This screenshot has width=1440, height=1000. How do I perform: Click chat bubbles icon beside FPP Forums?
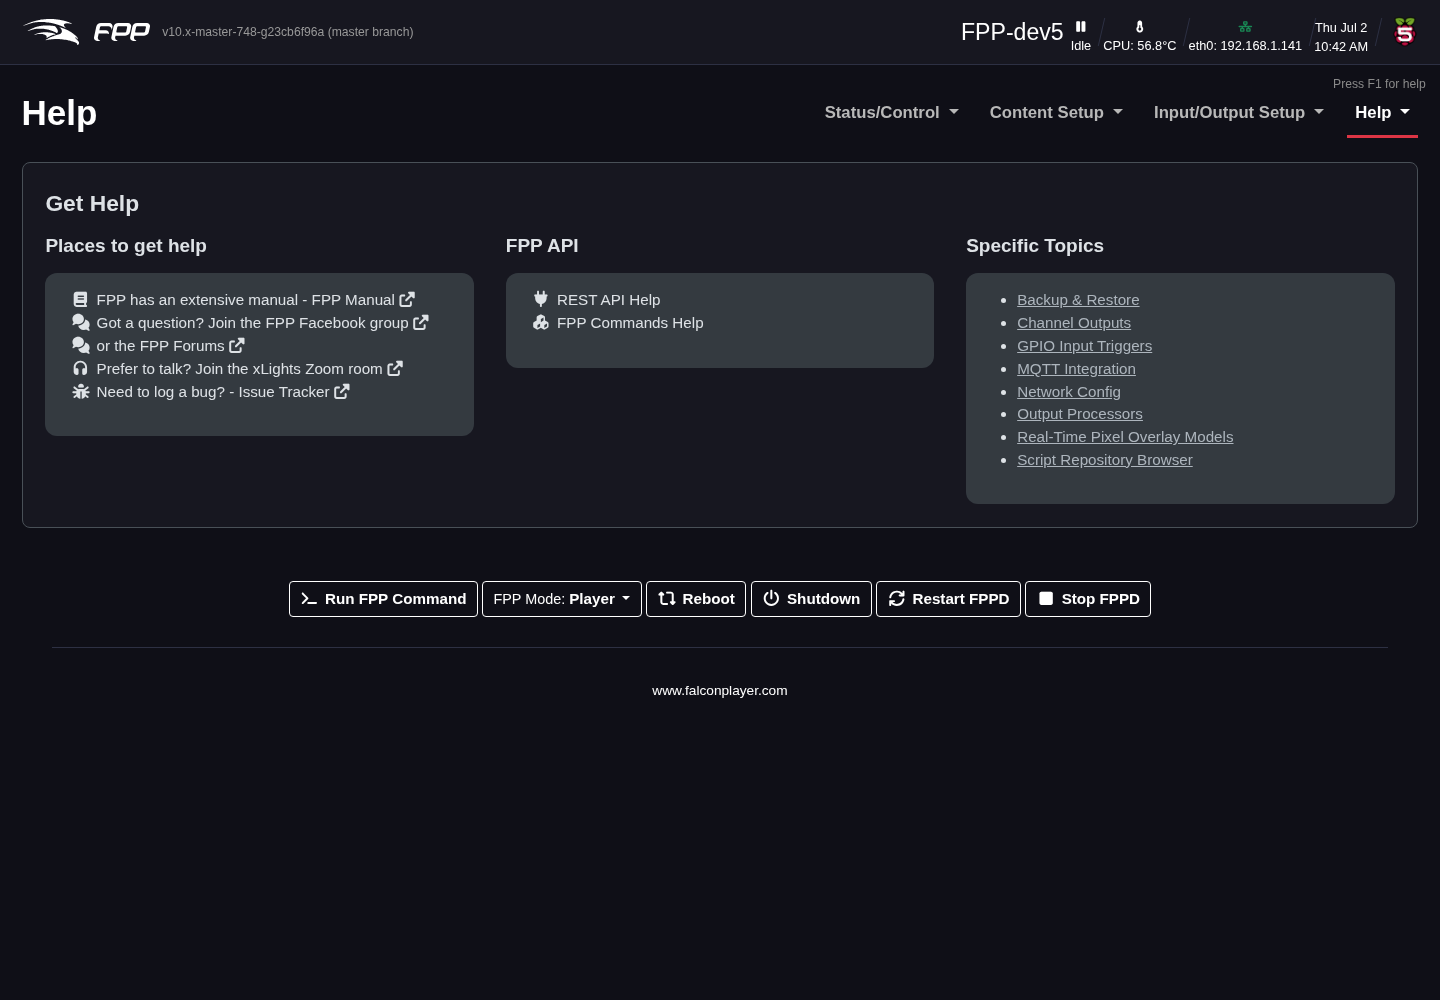click(x=81, y=346)
